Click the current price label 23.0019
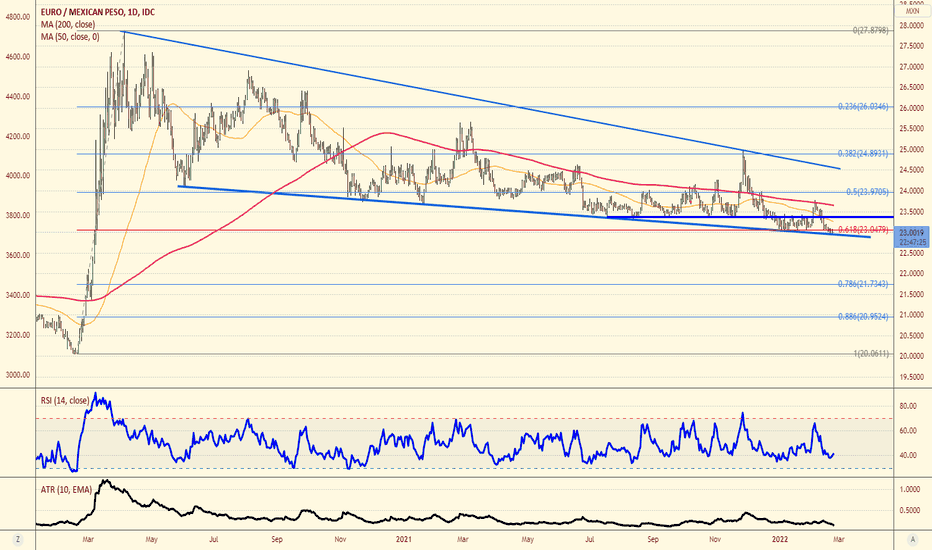 [912, 232]
